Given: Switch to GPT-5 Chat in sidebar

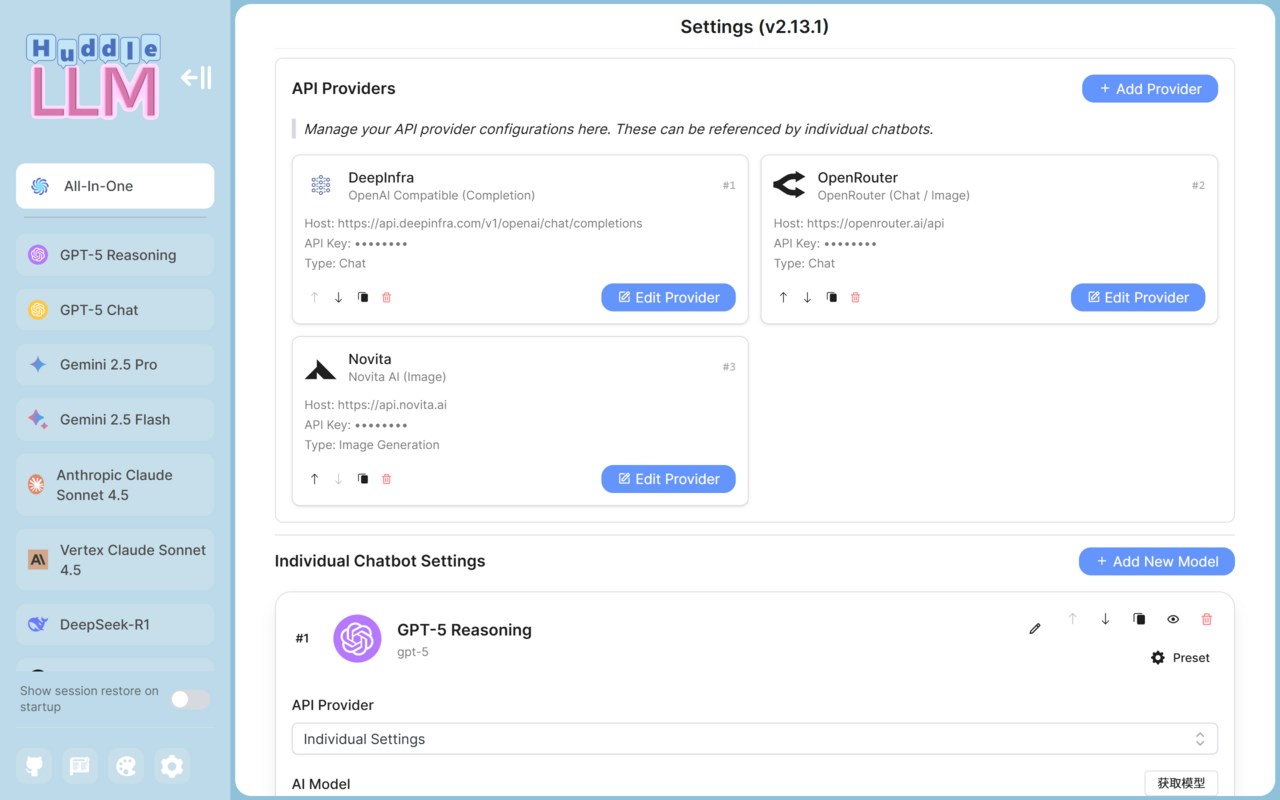Looking at the screenshot, I should pyautogui.click(x=115, y=310).
